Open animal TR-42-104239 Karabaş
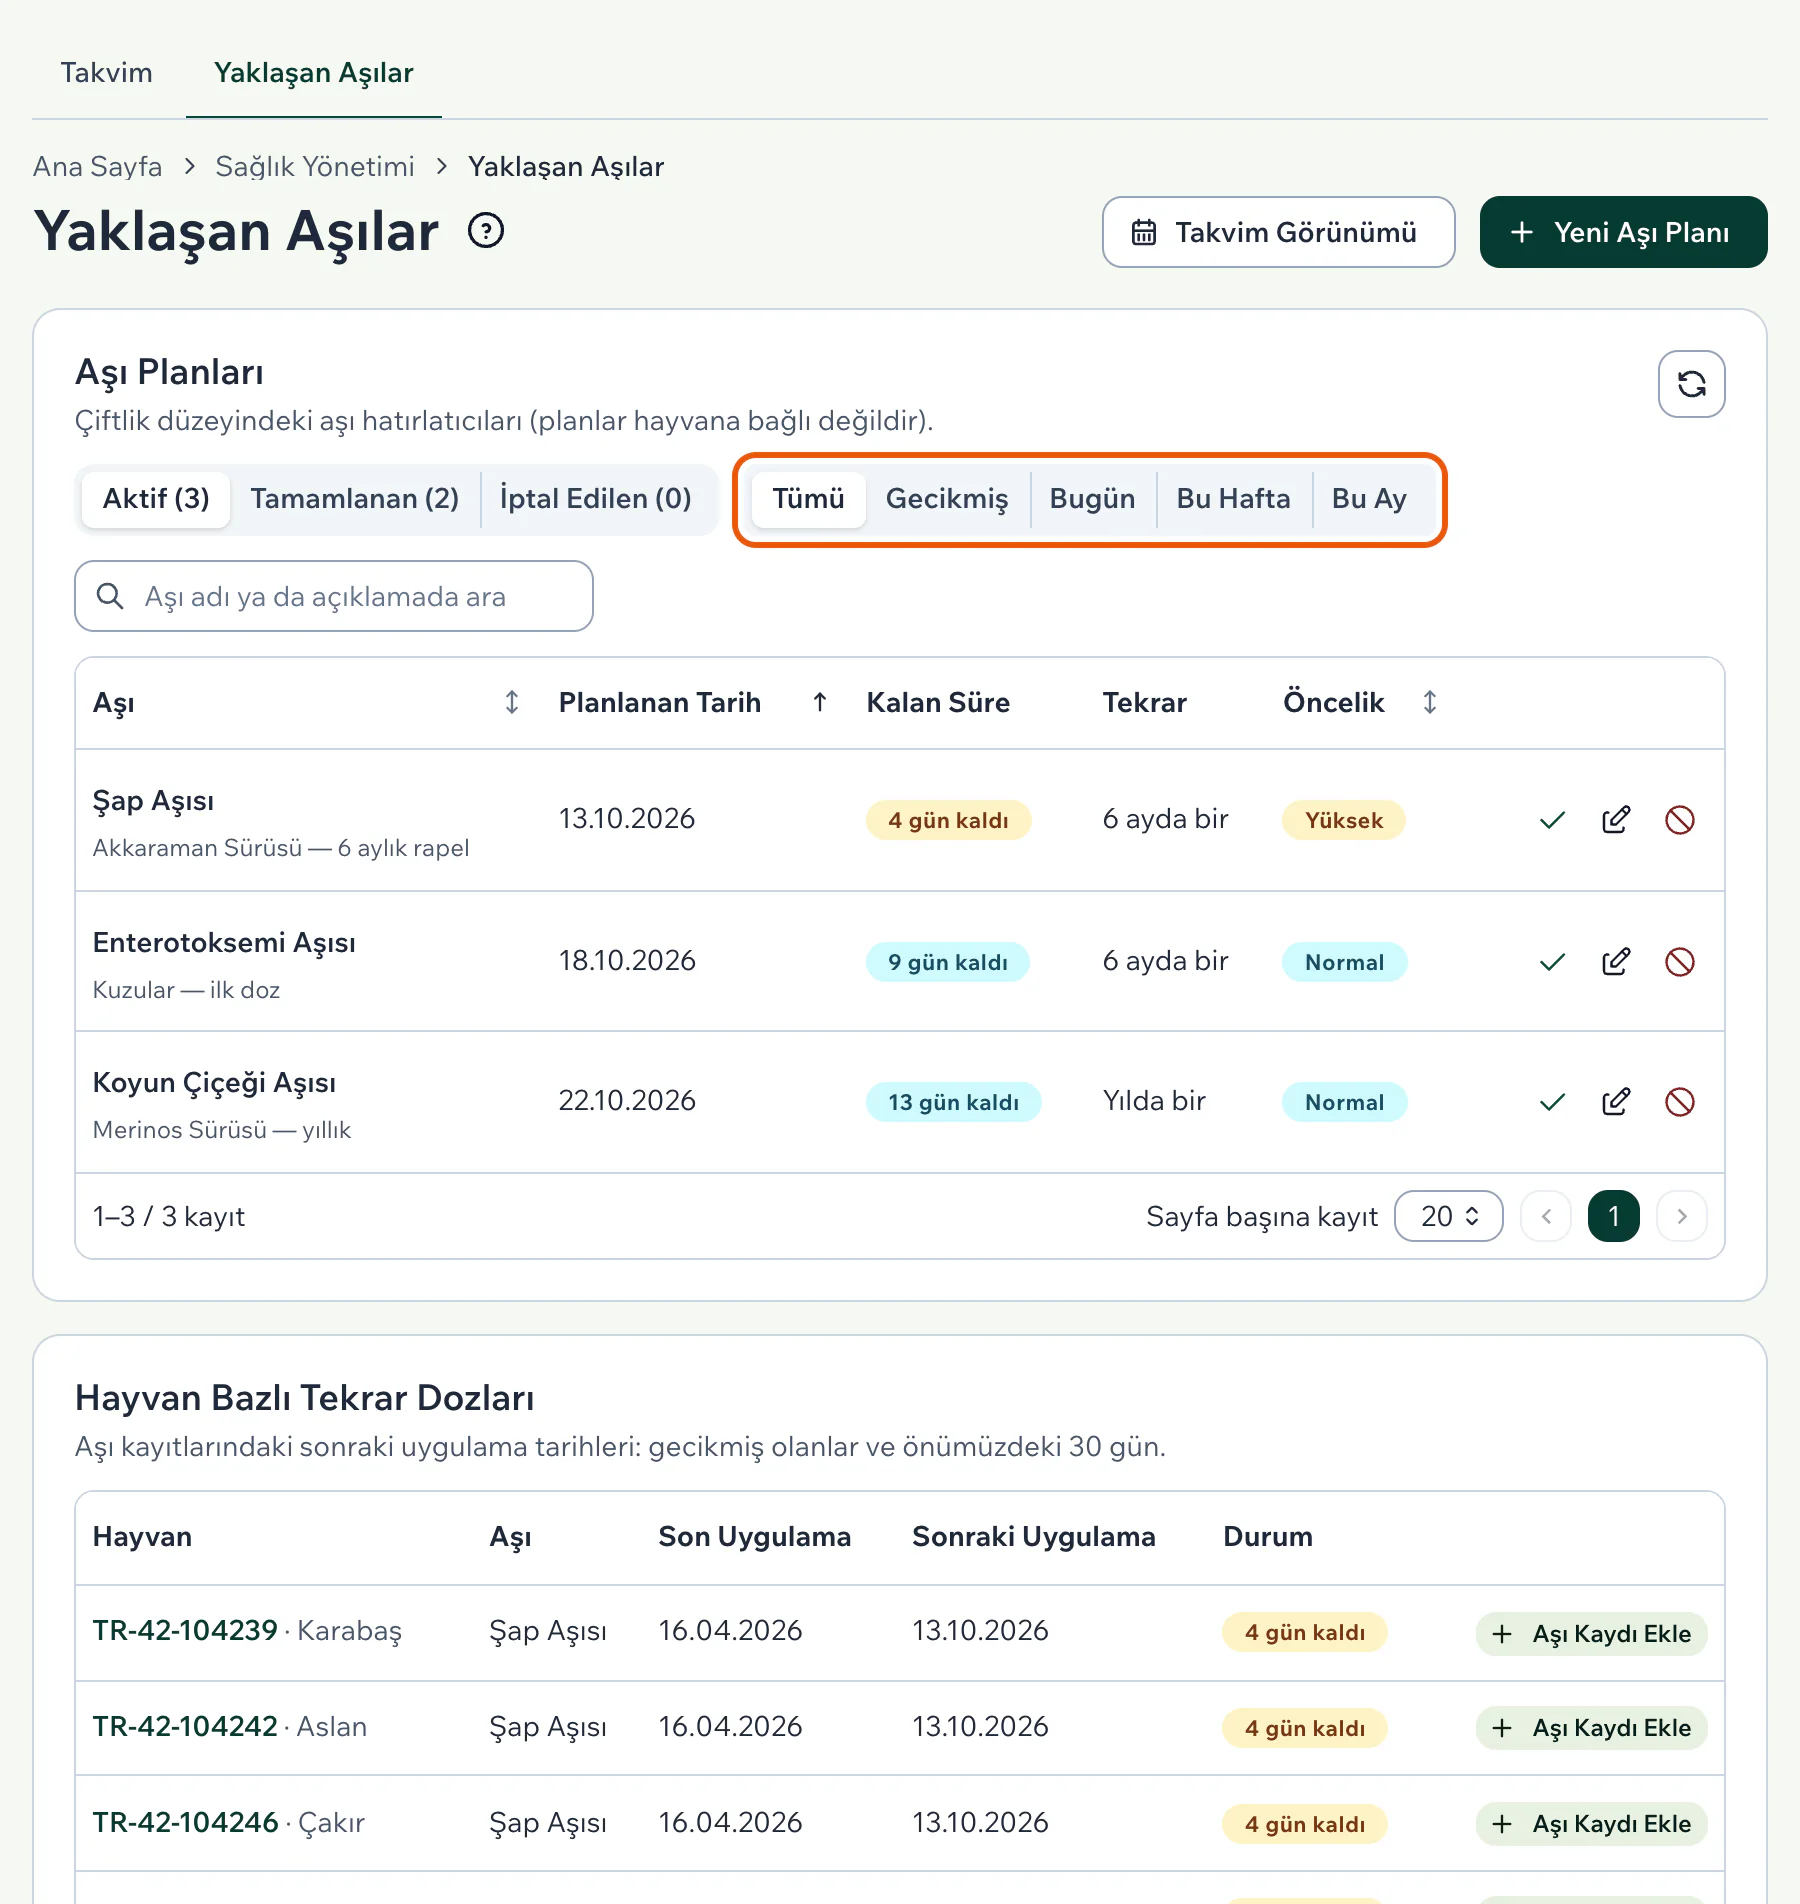This screenshot has height=1904, width=1800. [247, 1631]
